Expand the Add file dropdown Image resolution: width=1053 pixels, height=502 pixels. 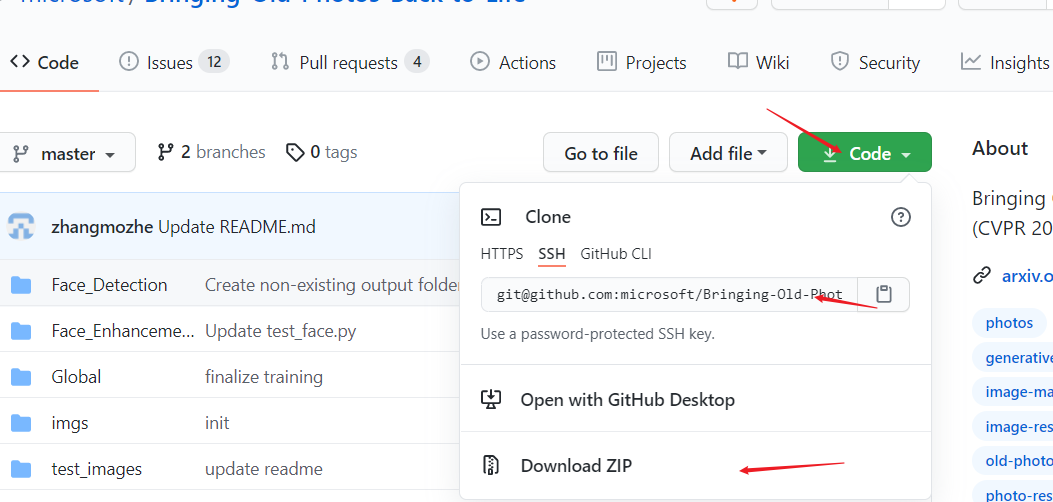728,153
